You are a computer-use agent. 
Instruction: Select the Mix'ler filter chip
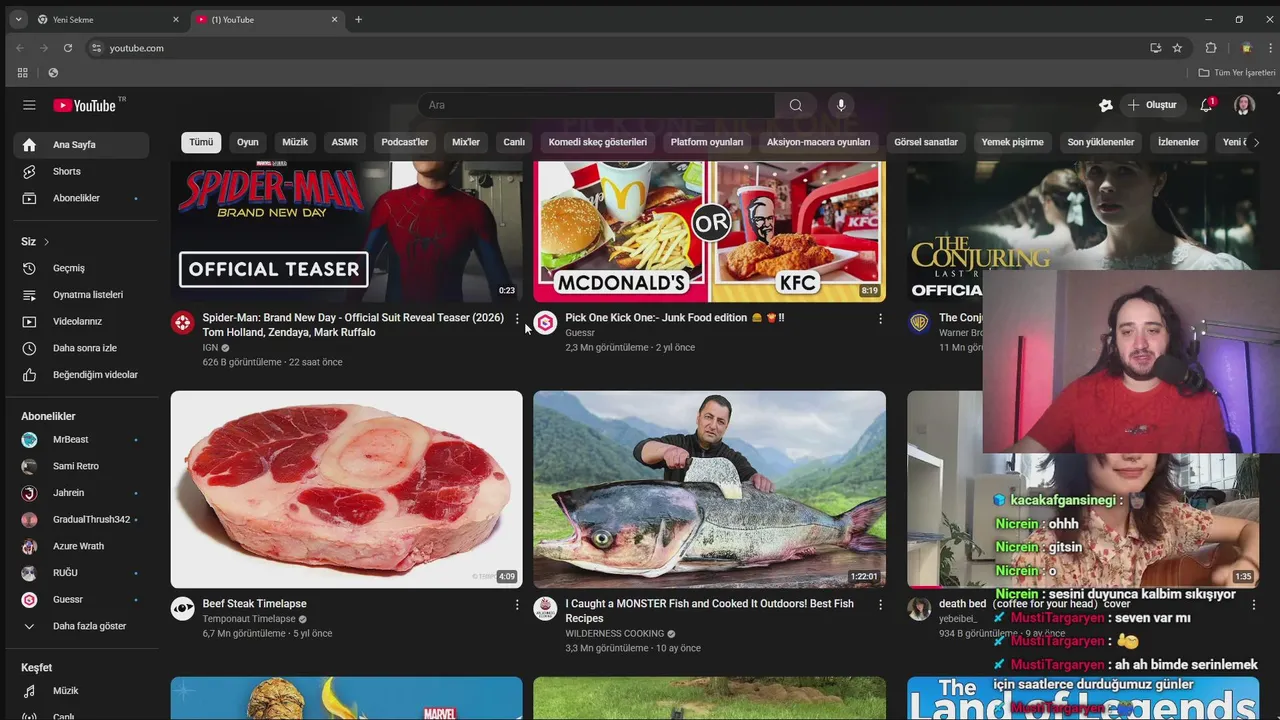[x=466, y=142]
